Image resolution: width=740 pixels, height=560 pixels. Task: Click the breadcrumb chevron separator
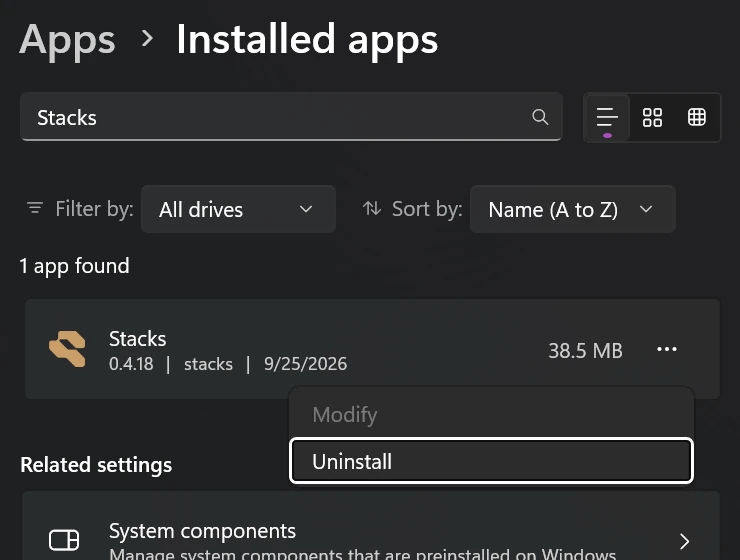point(147,38)
